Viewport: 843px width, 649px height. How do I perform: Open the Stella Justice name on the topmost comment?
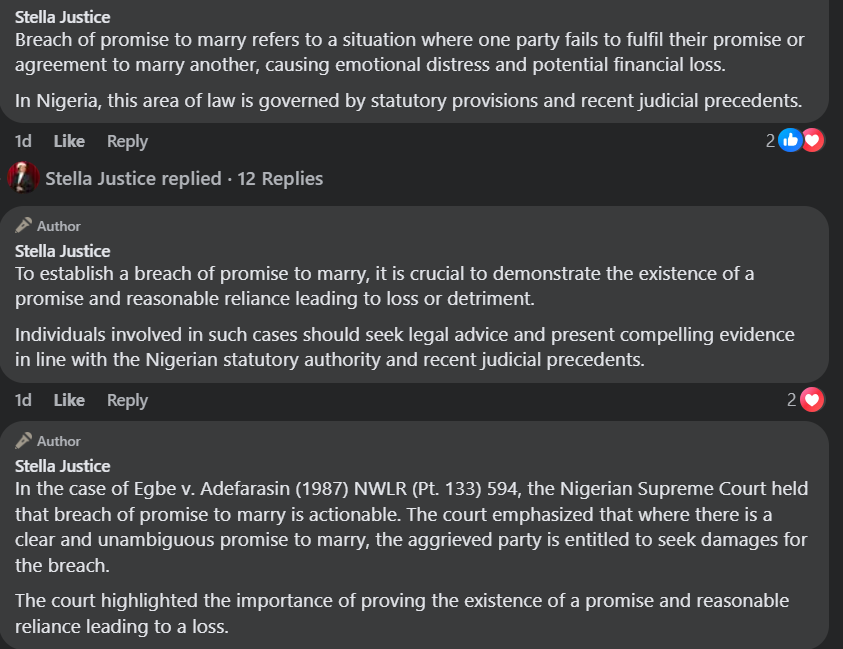point(62,17)
